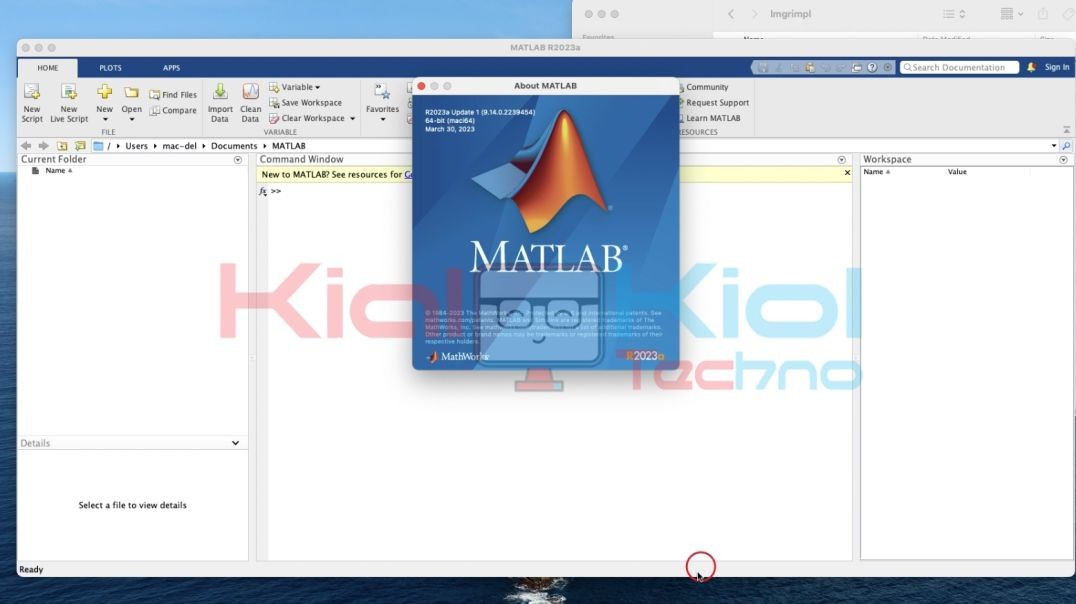Open Command Window actions menu
Image resolution: width=1076 pixels, height=604 pixels.
841,160
